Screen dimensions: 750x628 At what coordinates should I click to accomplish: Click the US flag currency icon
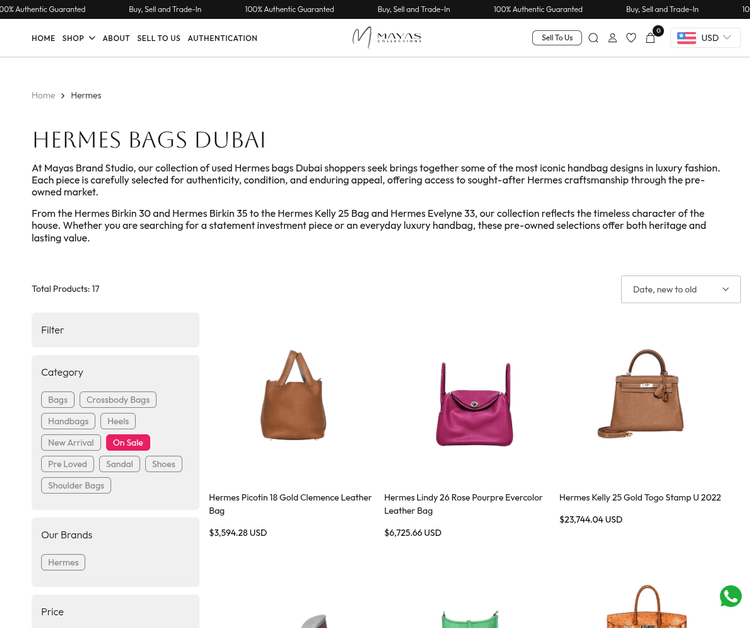(686, 38)
